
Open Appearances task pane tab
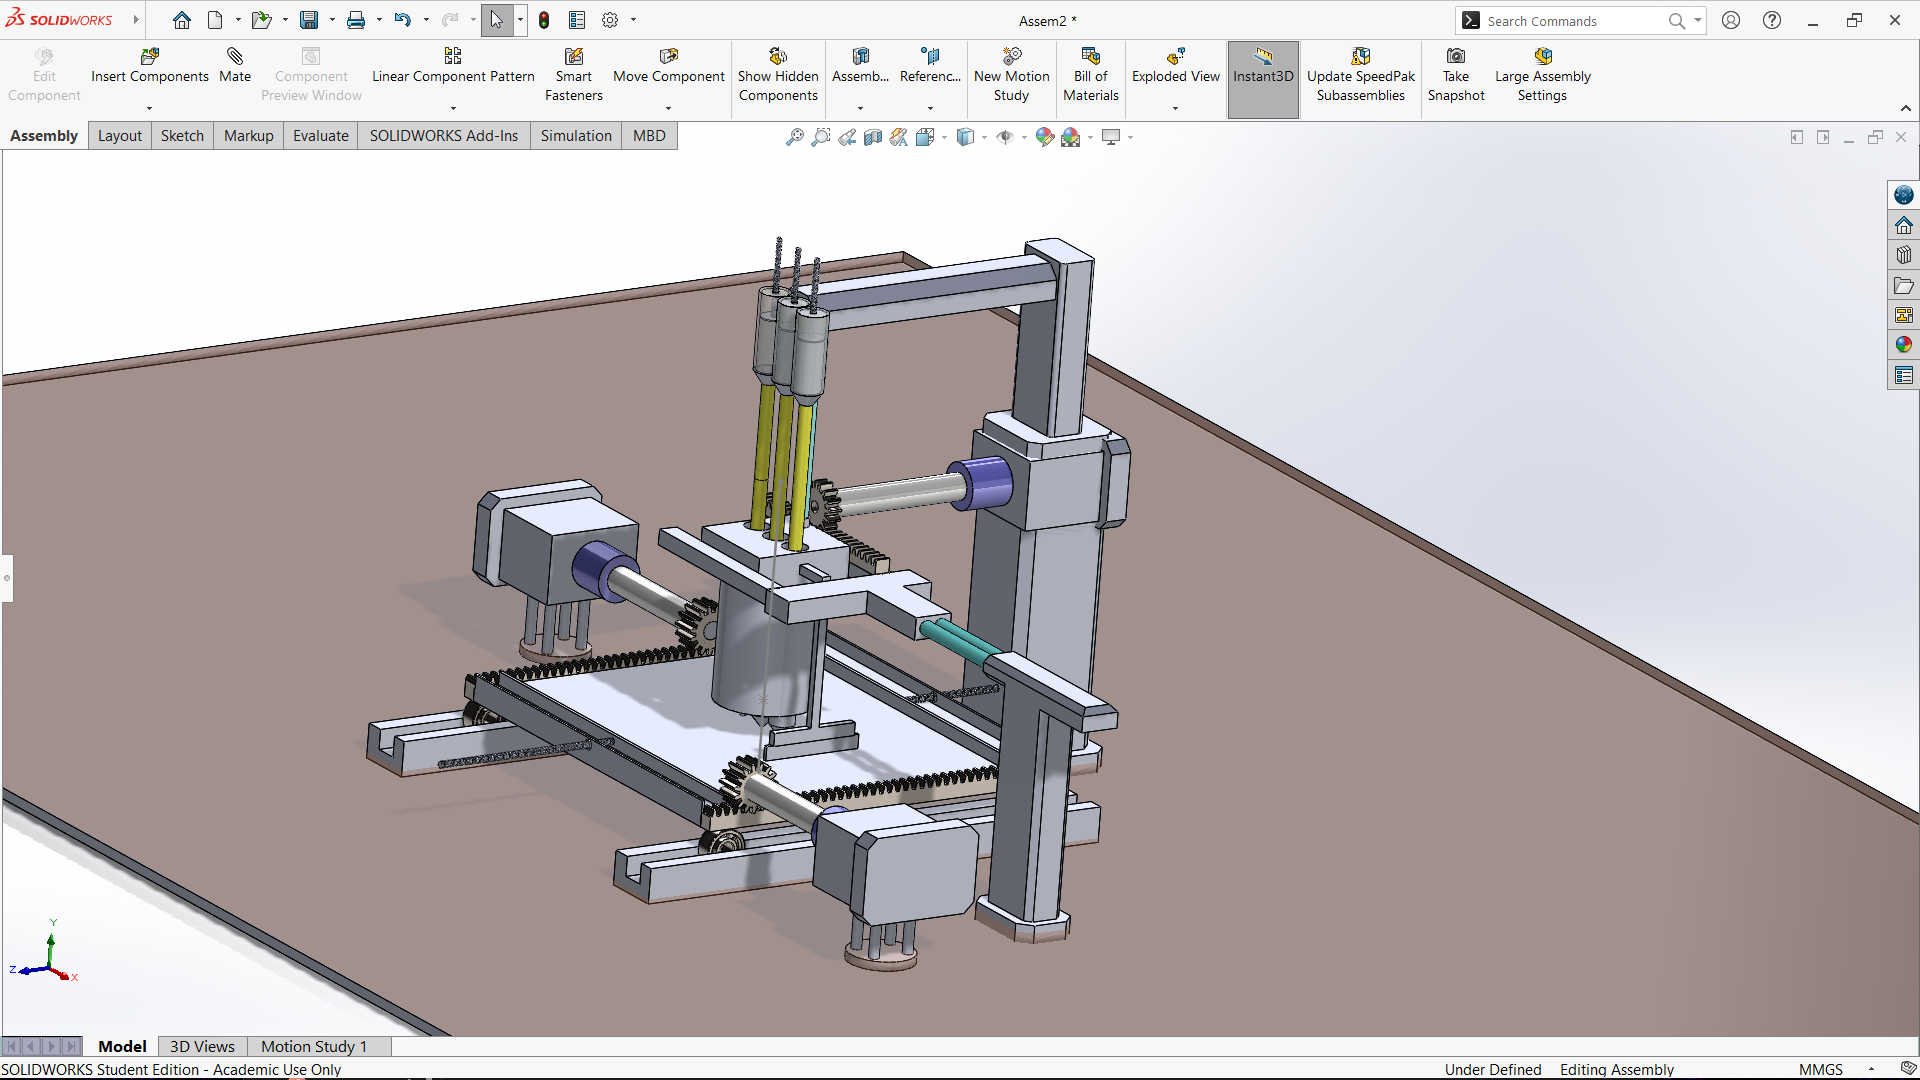pos(1904,345)
